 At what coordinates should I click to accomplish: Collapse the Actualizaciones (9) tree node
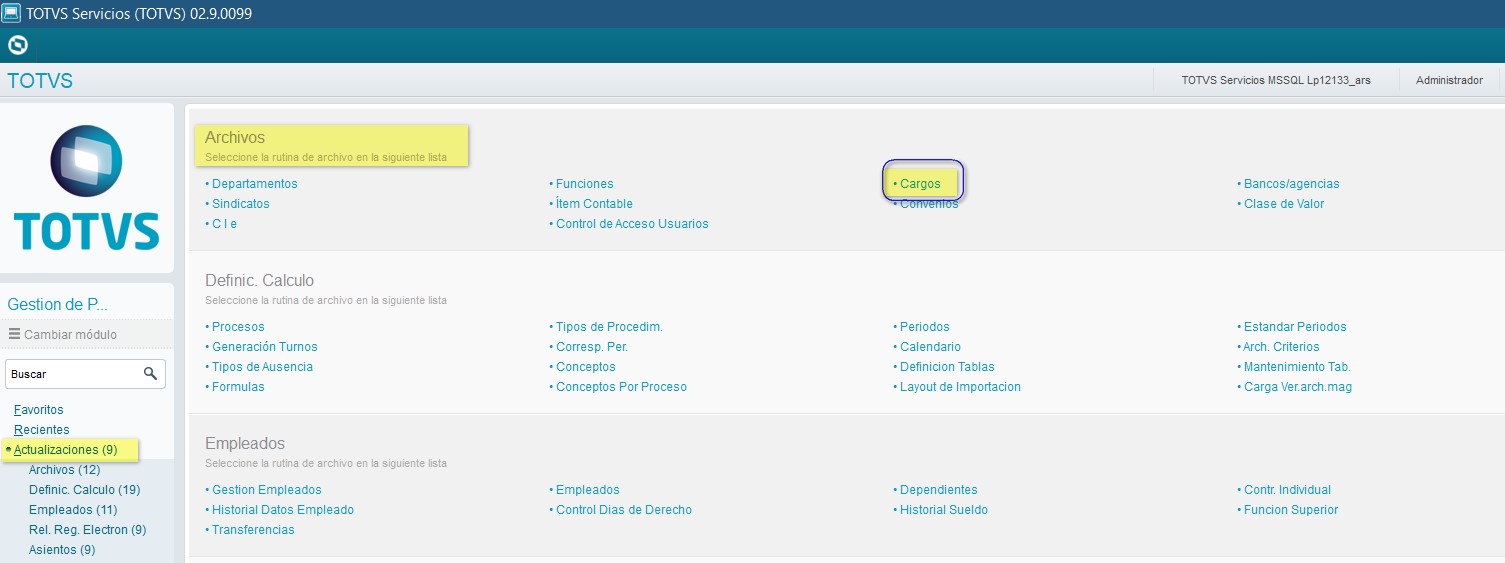tap(66, 450)
